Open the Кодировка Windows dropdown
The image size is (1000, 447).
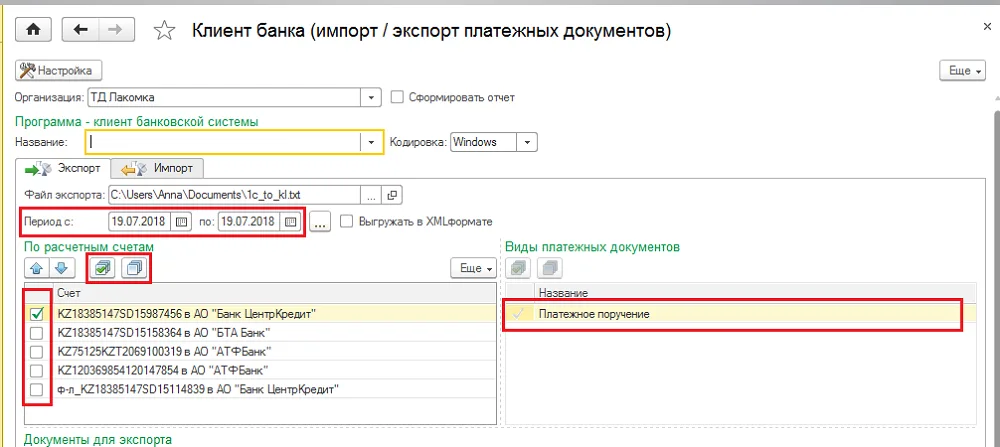coord(527,142)
